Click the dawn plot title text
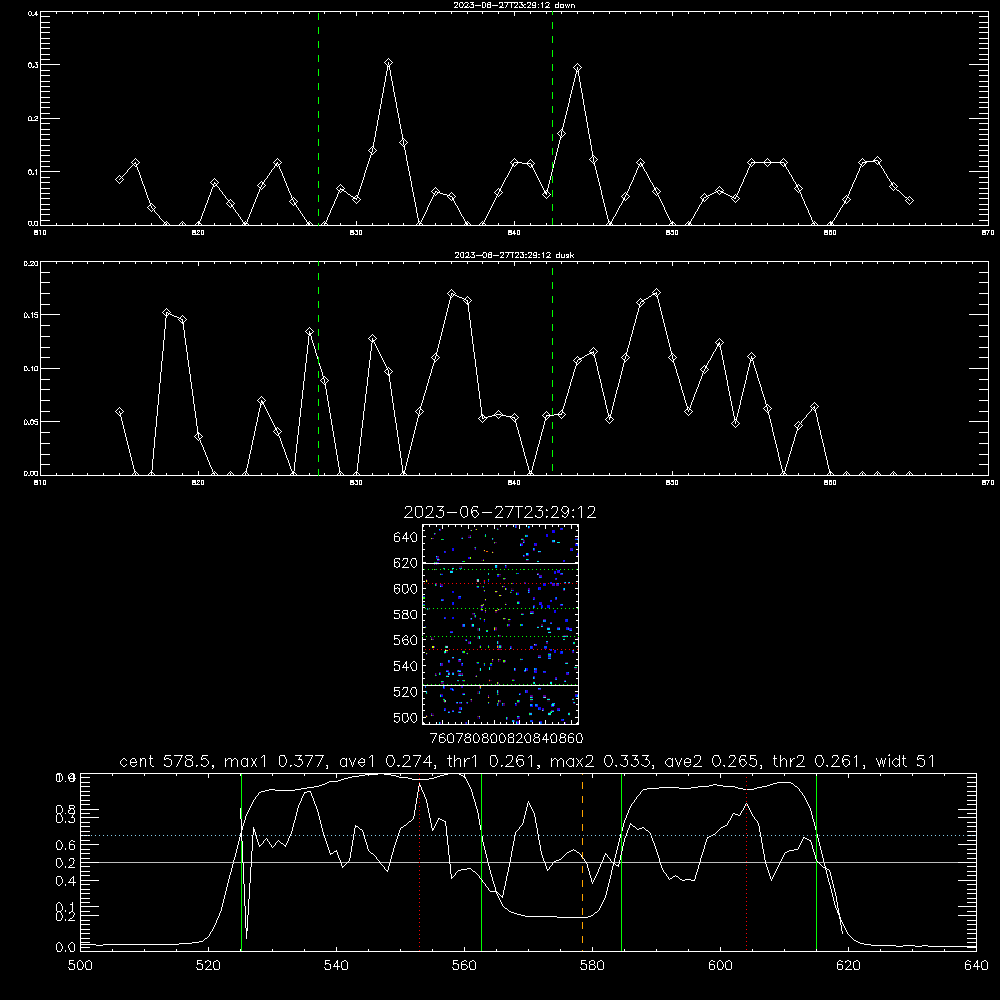The image size is (1000, 1000). click(x=514, y=5)
